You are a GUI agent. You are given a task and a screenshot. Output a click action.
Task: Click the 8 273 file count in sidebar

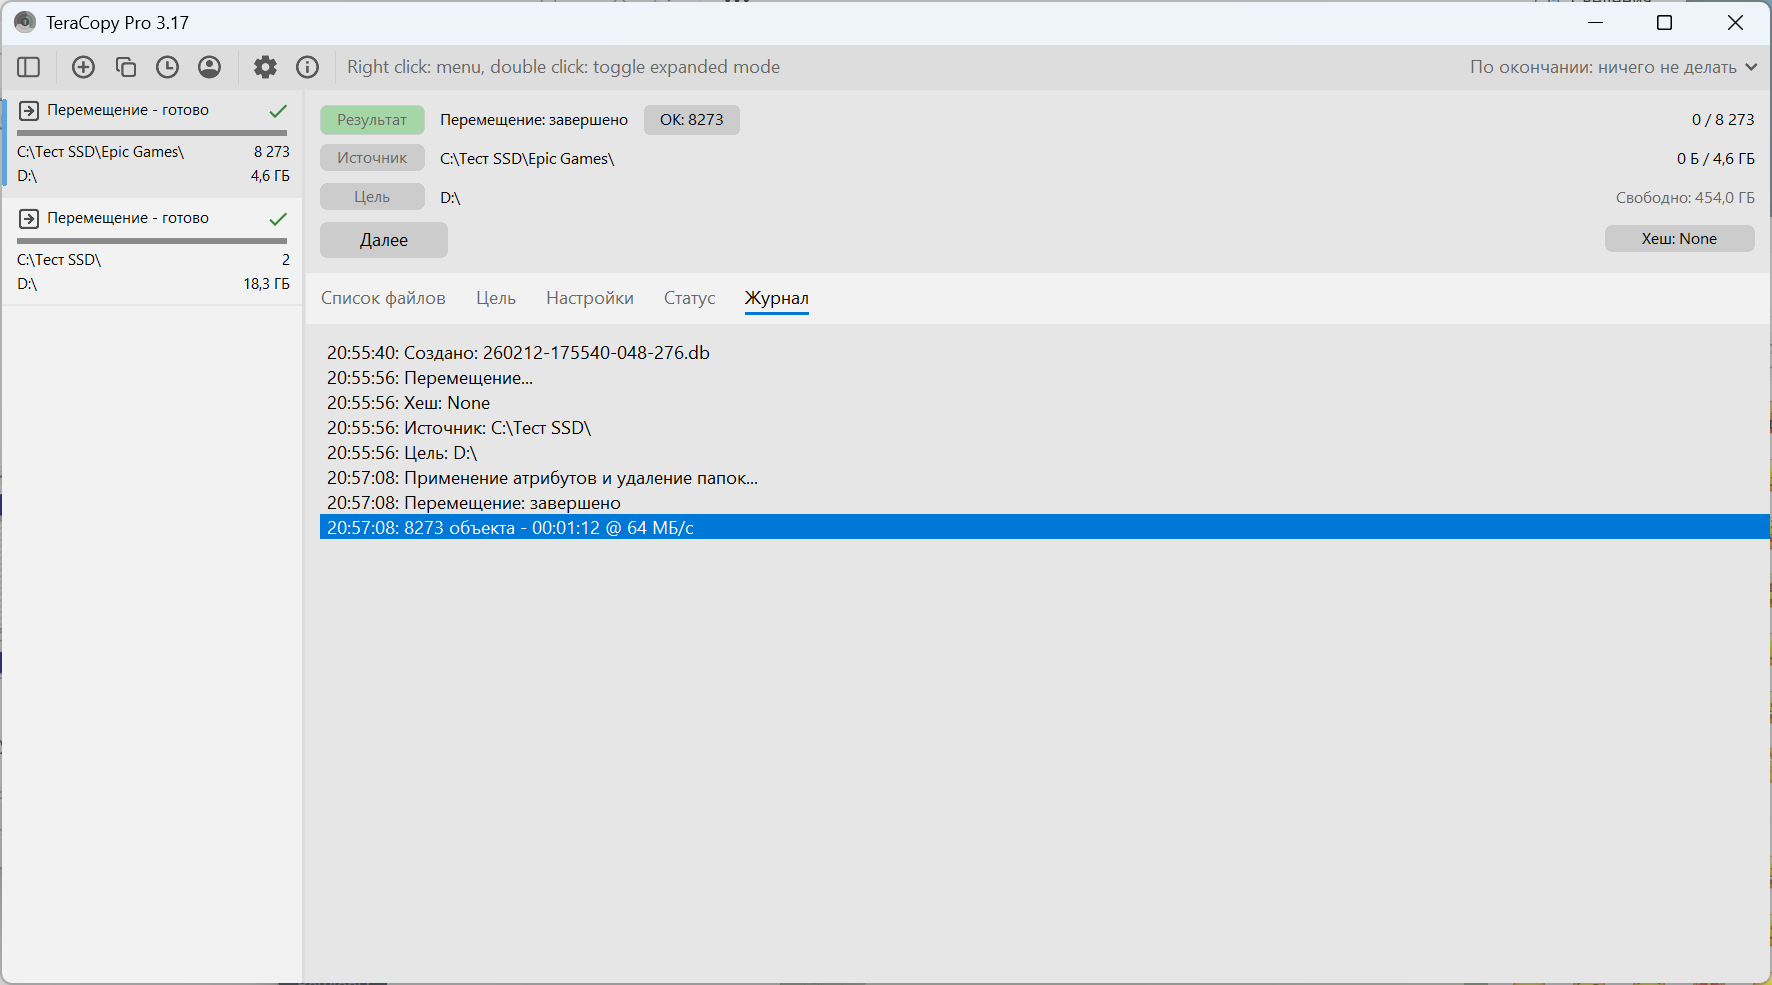coord(272,152)
